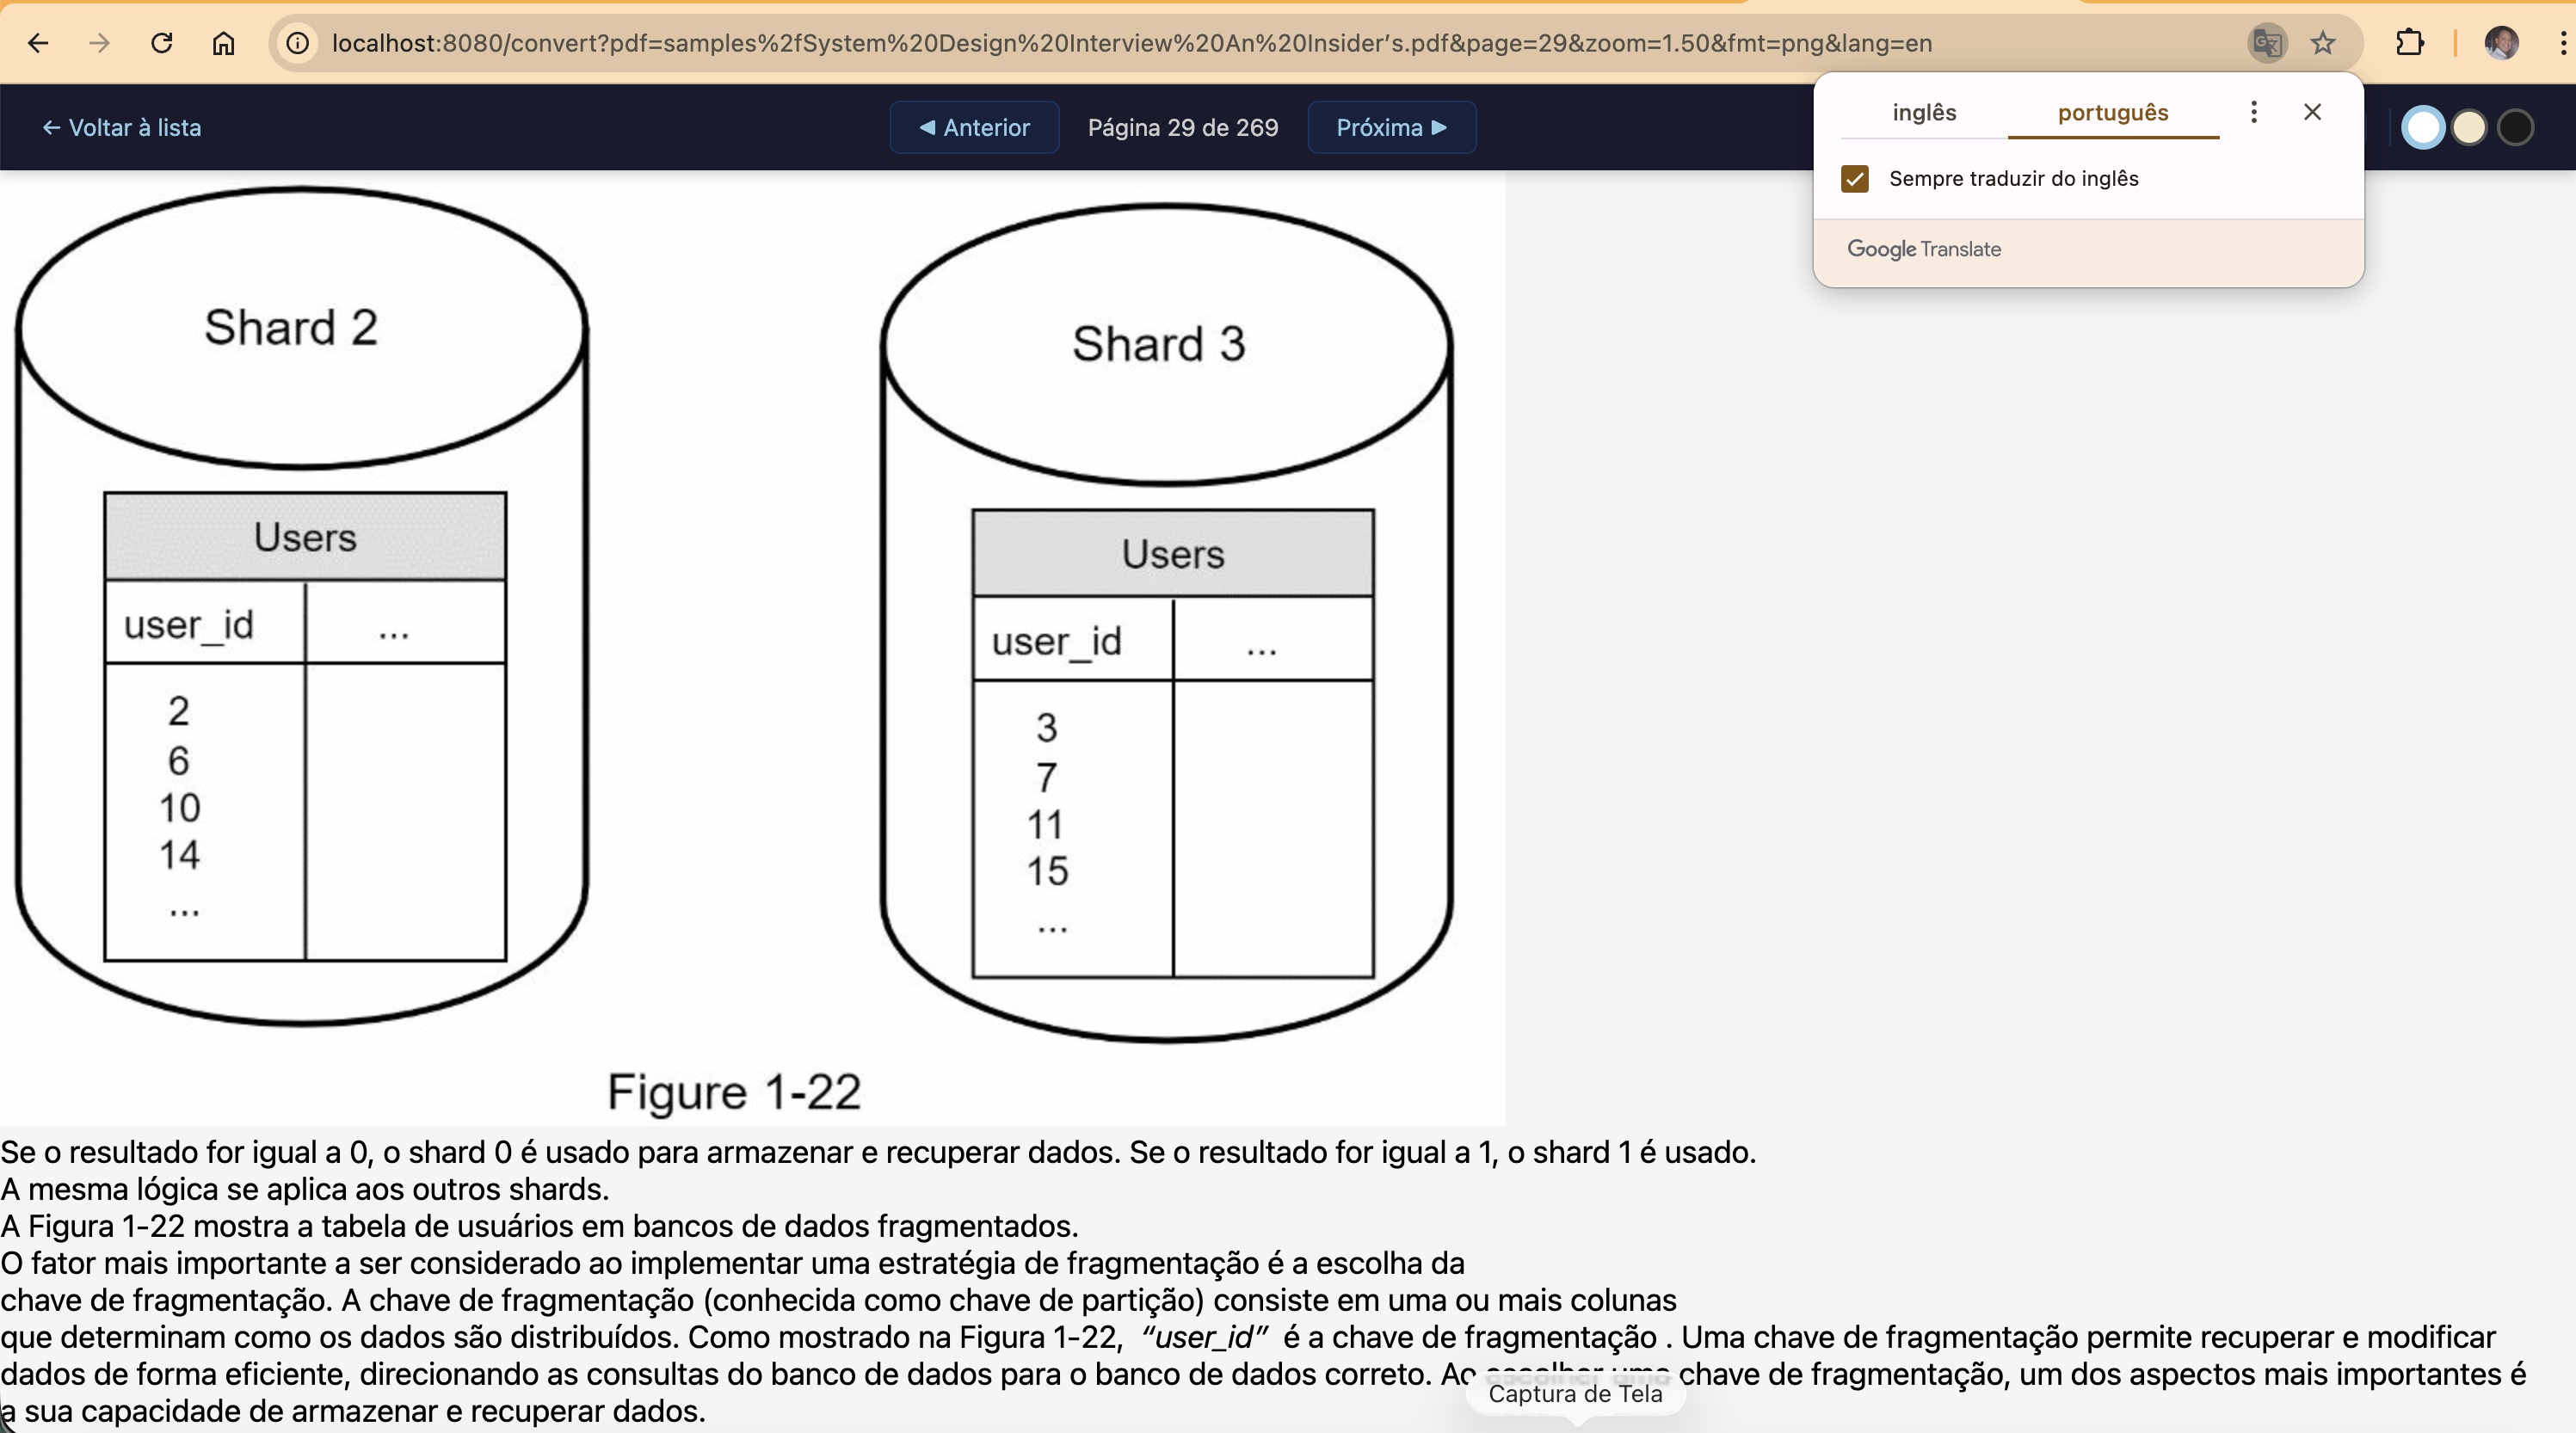Image resolution: width=2576 pixels, height=1433 pixels.
Task: Click the 'Anterior' page button
Action: (x=974, y=128)
